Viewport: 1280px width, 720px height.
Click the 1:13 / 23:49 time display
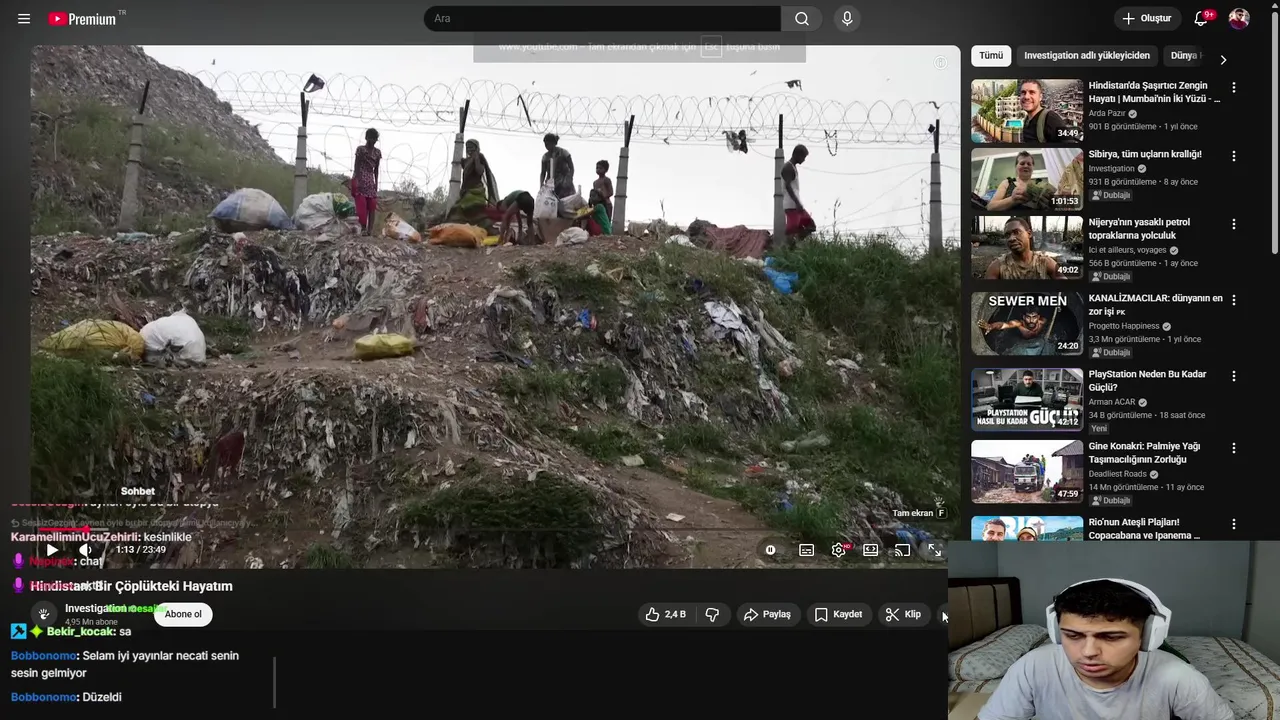(140, 550)
